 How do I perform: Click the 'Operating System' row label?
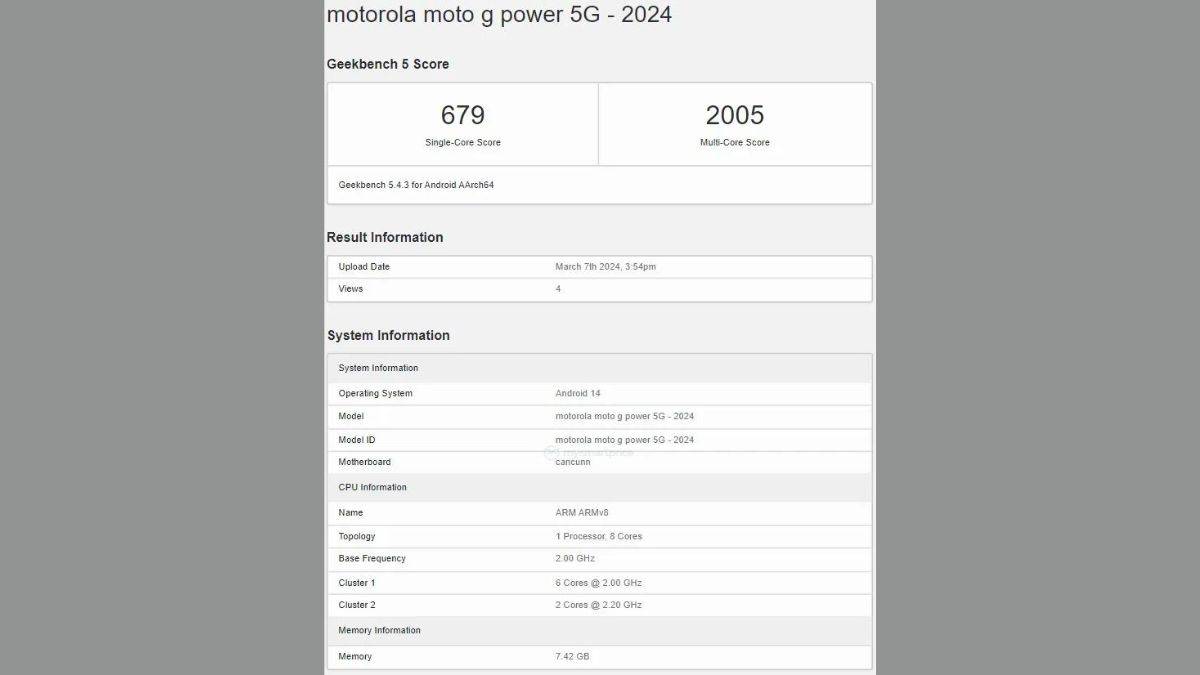point(375,394)
